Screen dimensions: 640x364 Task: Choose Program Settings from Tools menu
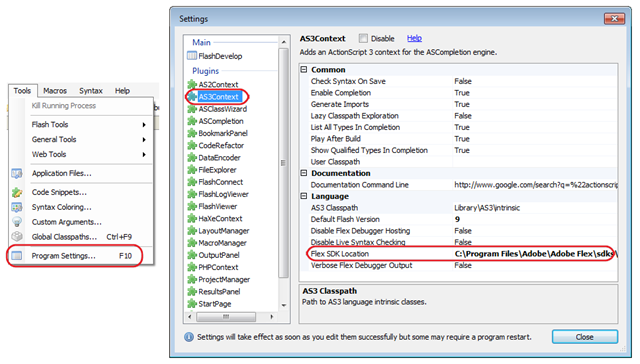tap(81, 256)
